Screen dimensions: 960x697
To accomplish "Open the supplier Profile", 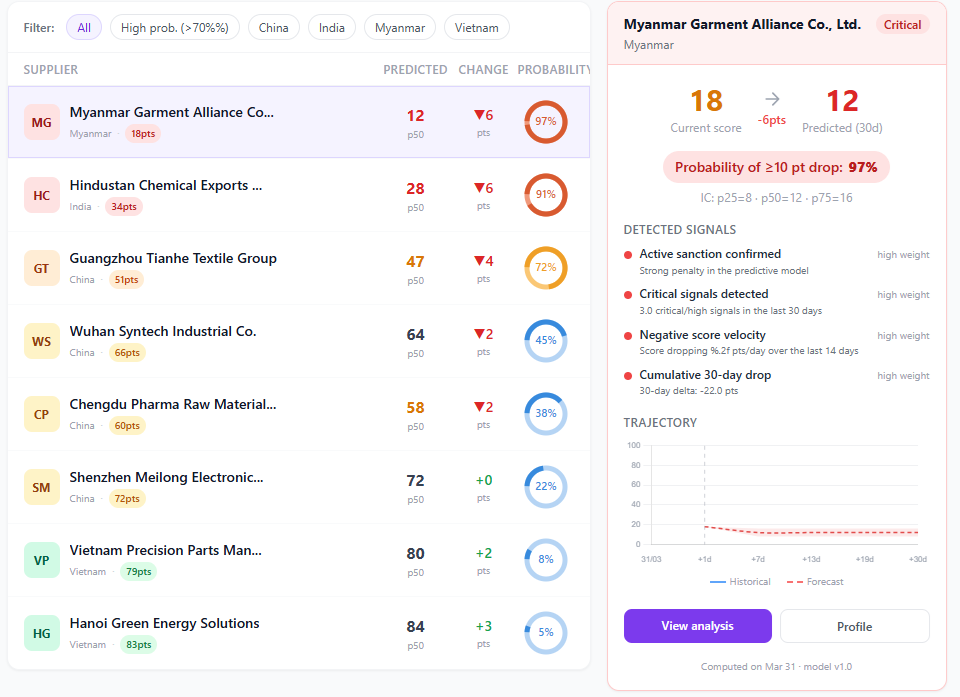I will click(x=854, y=625).
